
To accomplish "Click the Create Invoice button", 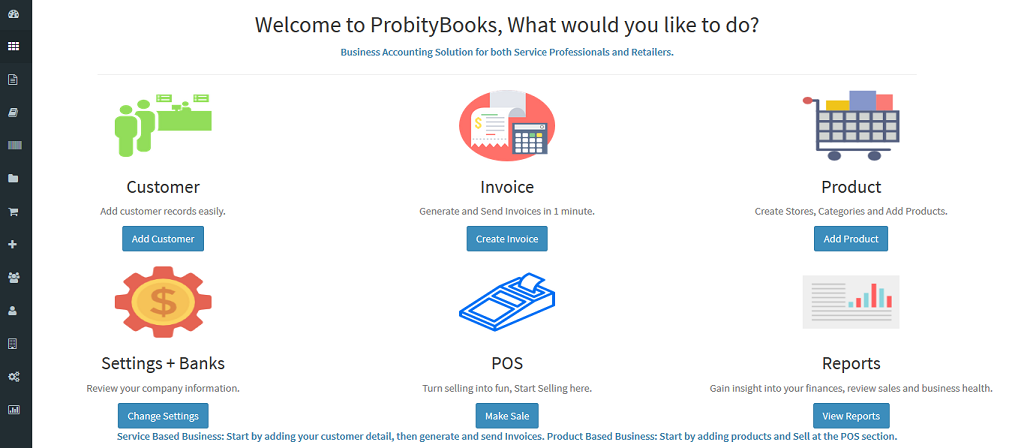I will (x=507, y=239).
